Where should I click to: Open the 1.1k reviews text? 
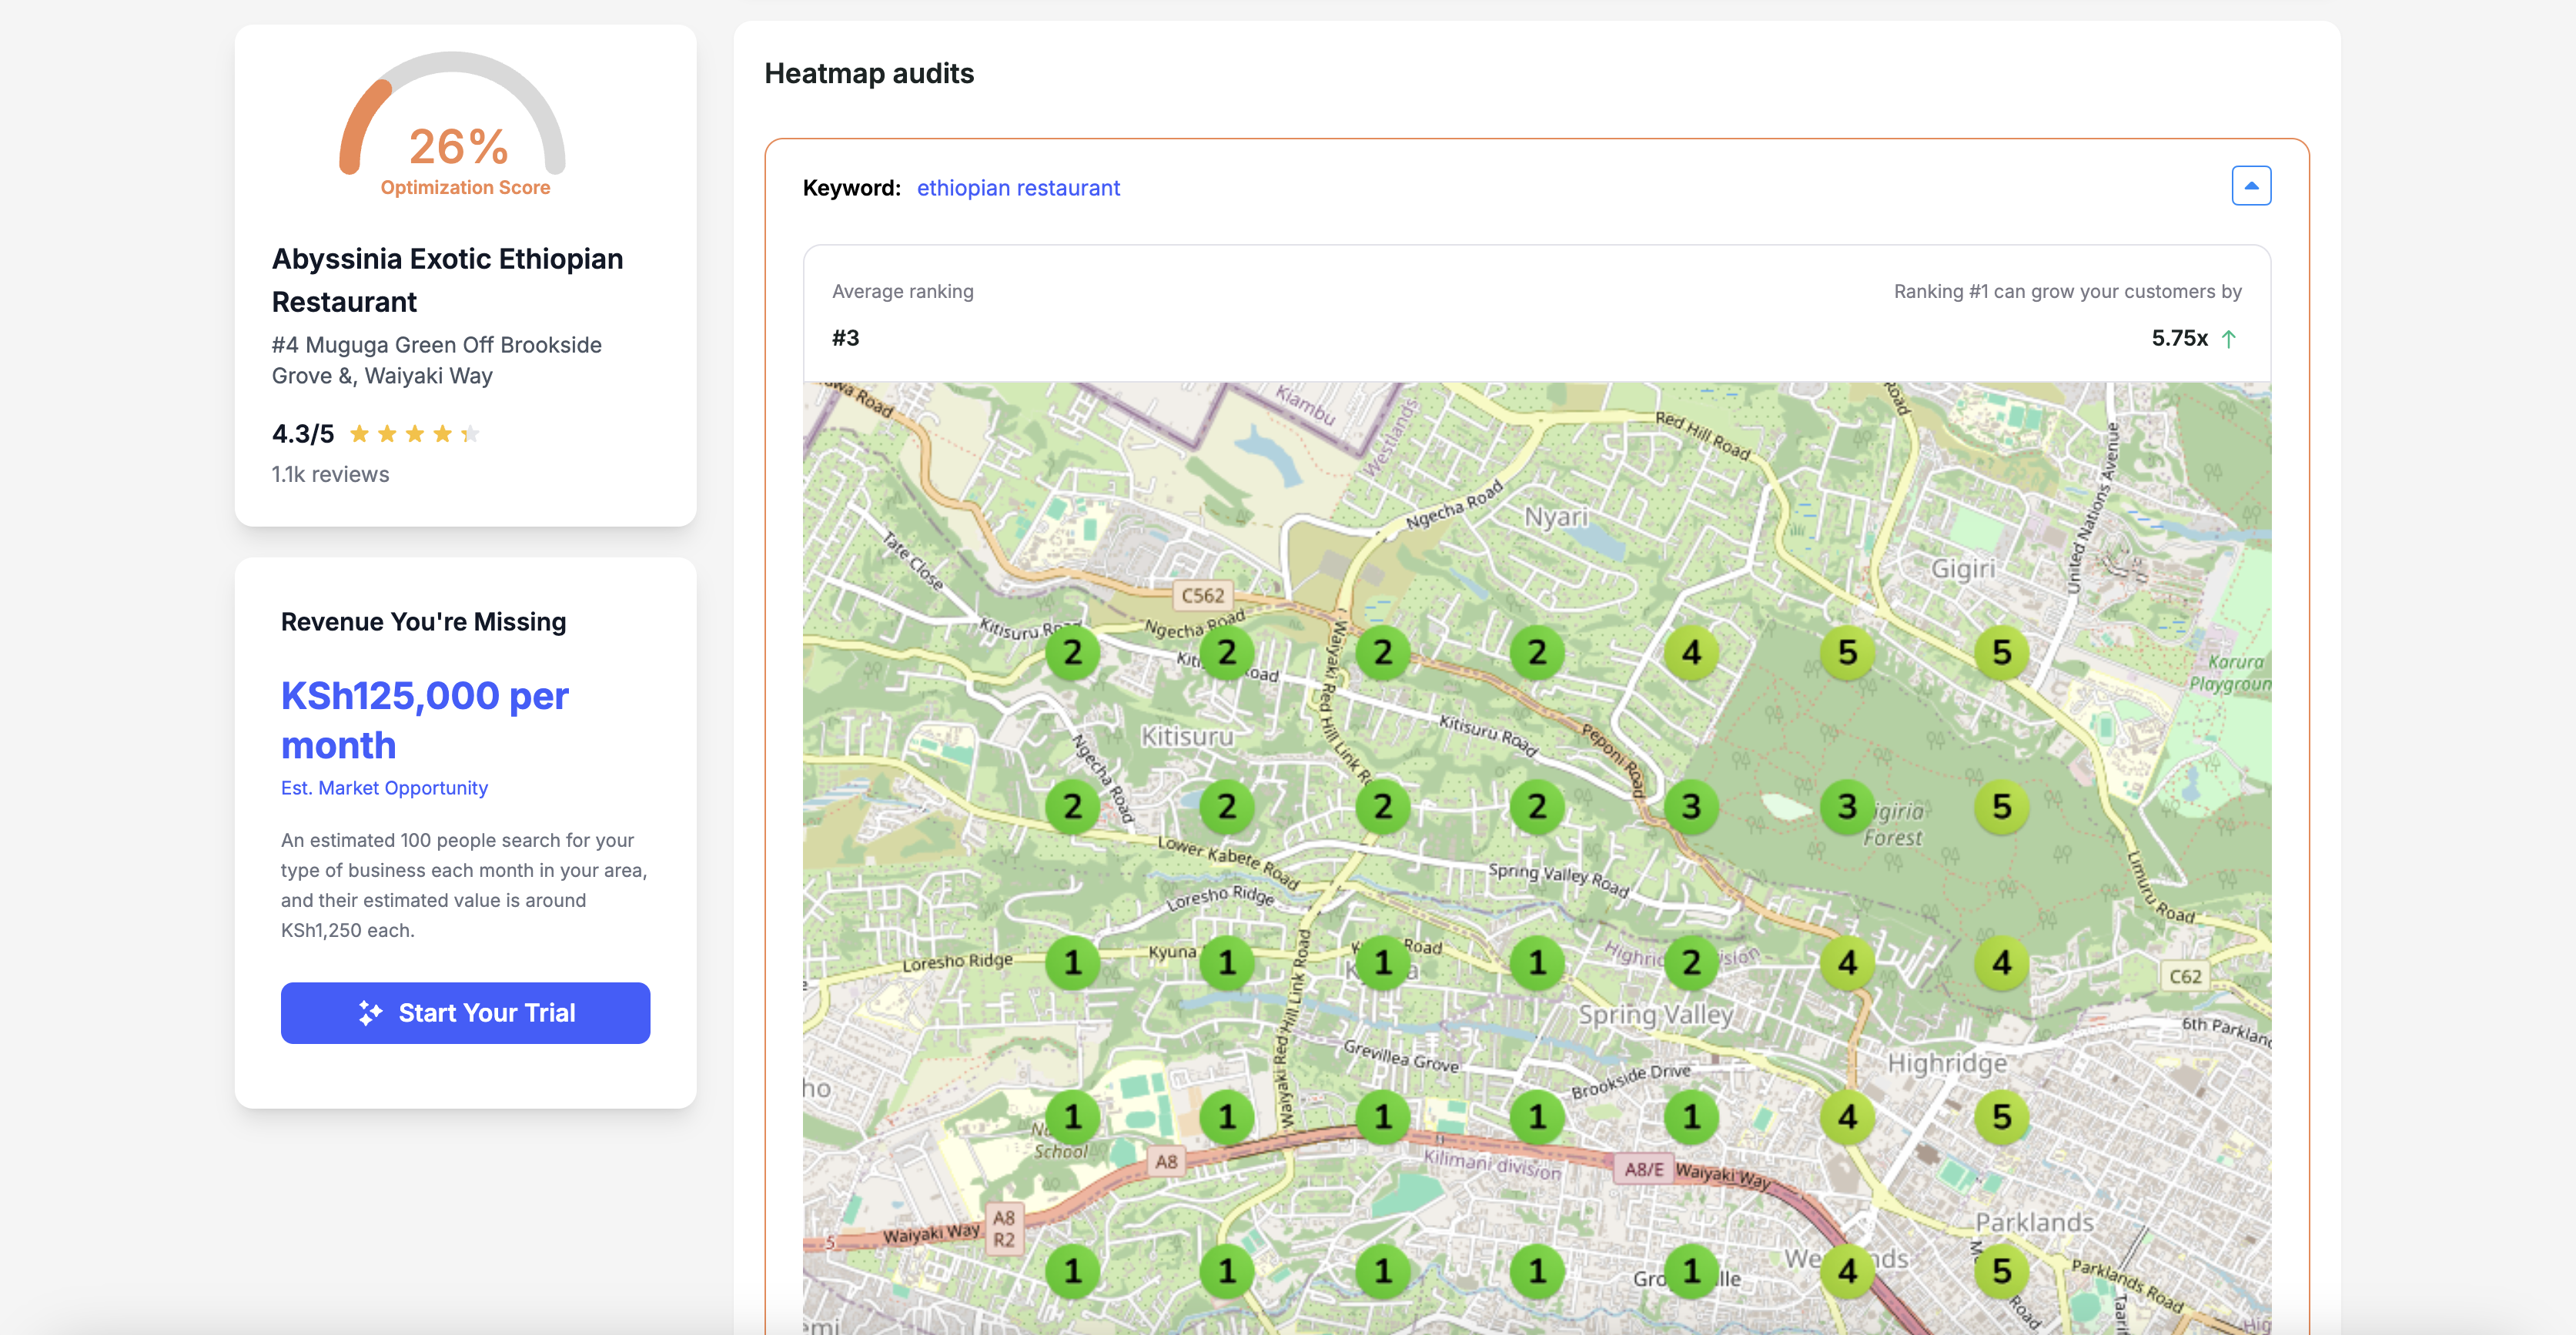[330, 474]
